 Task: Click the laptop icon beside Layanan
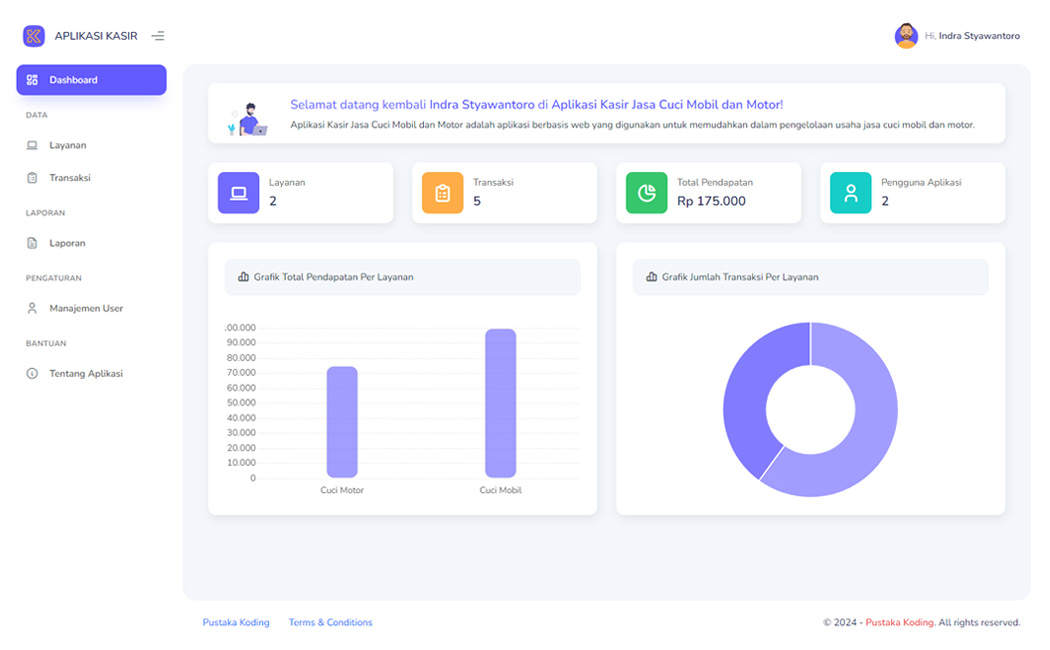(32, 145)
